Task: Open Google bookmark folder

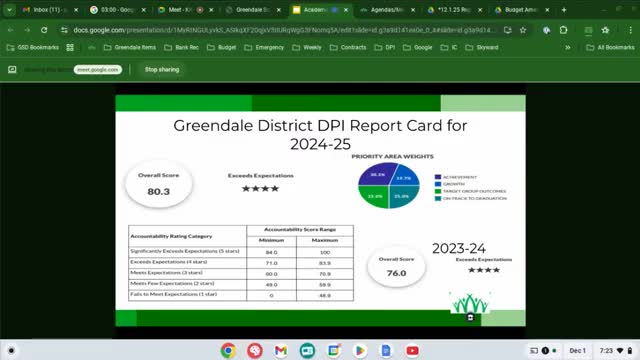Action: tap(418, 48)
